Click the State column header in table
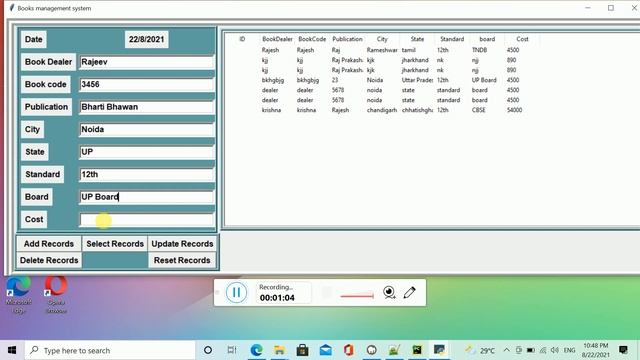The height and width of the screenshot is (360, 640). [417, 39]
